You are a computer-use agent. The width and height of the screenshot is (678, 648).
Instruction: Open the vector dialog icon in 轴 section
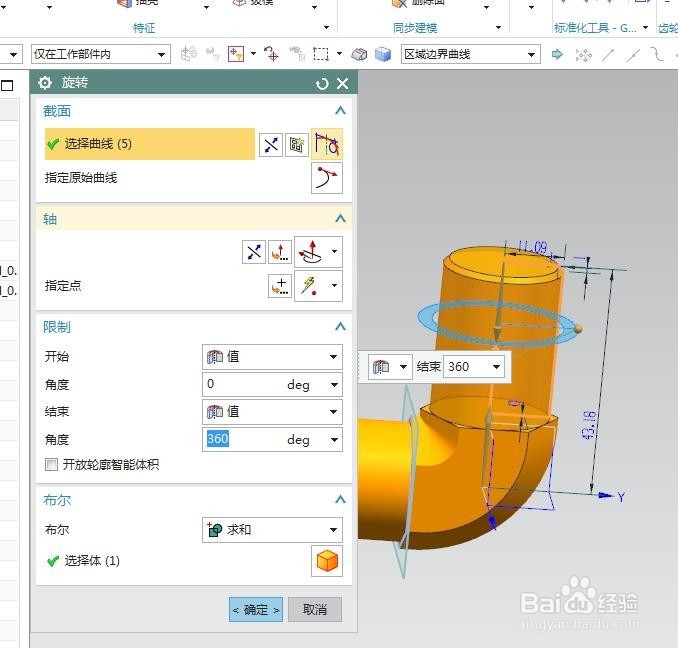(280, 252)
